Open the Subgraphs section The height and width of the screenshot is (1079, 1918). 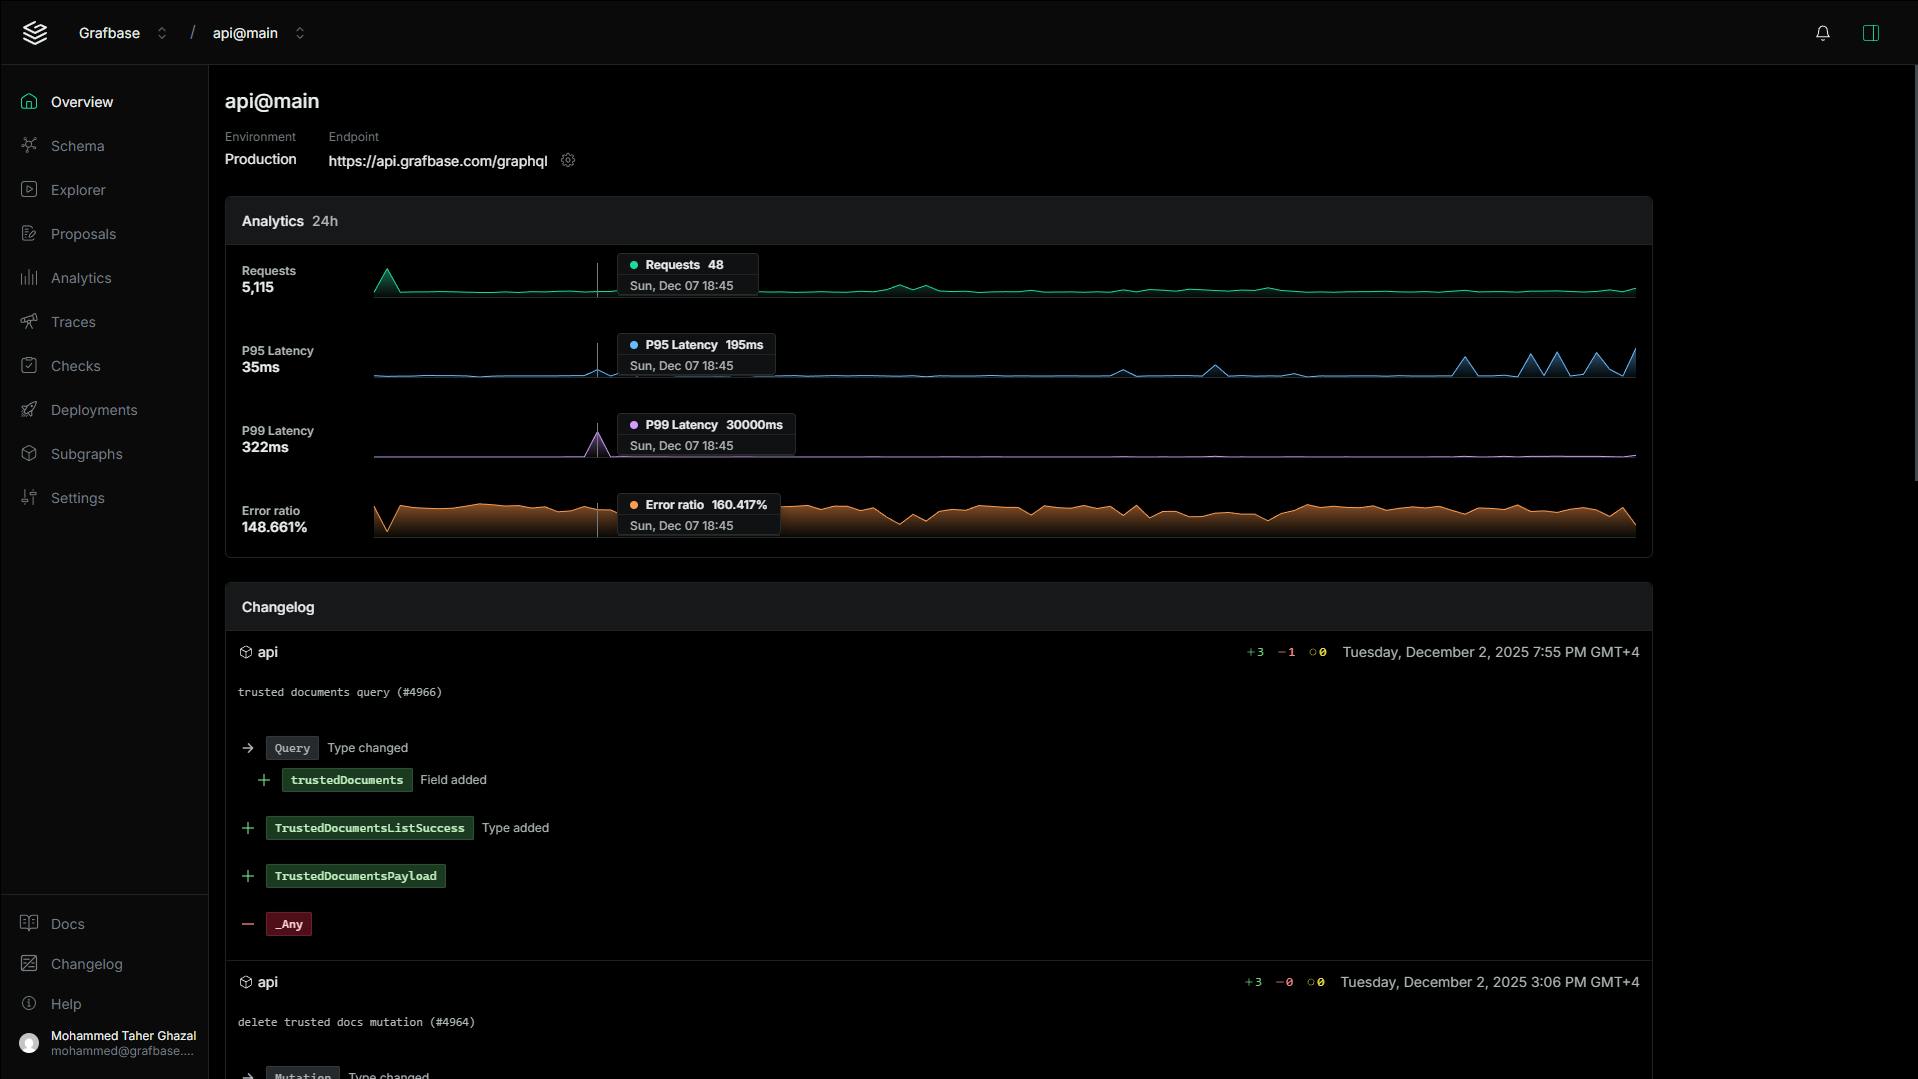86,454
